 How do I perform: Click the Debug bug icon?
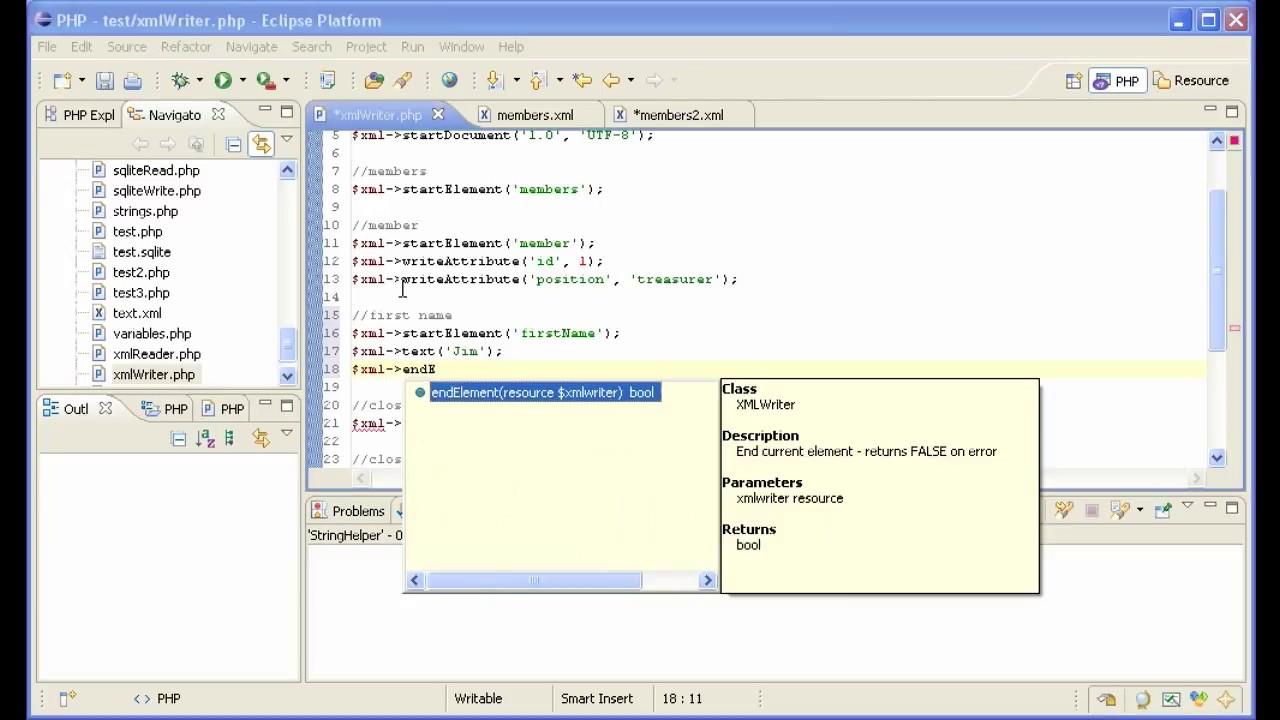click(180, 81)
